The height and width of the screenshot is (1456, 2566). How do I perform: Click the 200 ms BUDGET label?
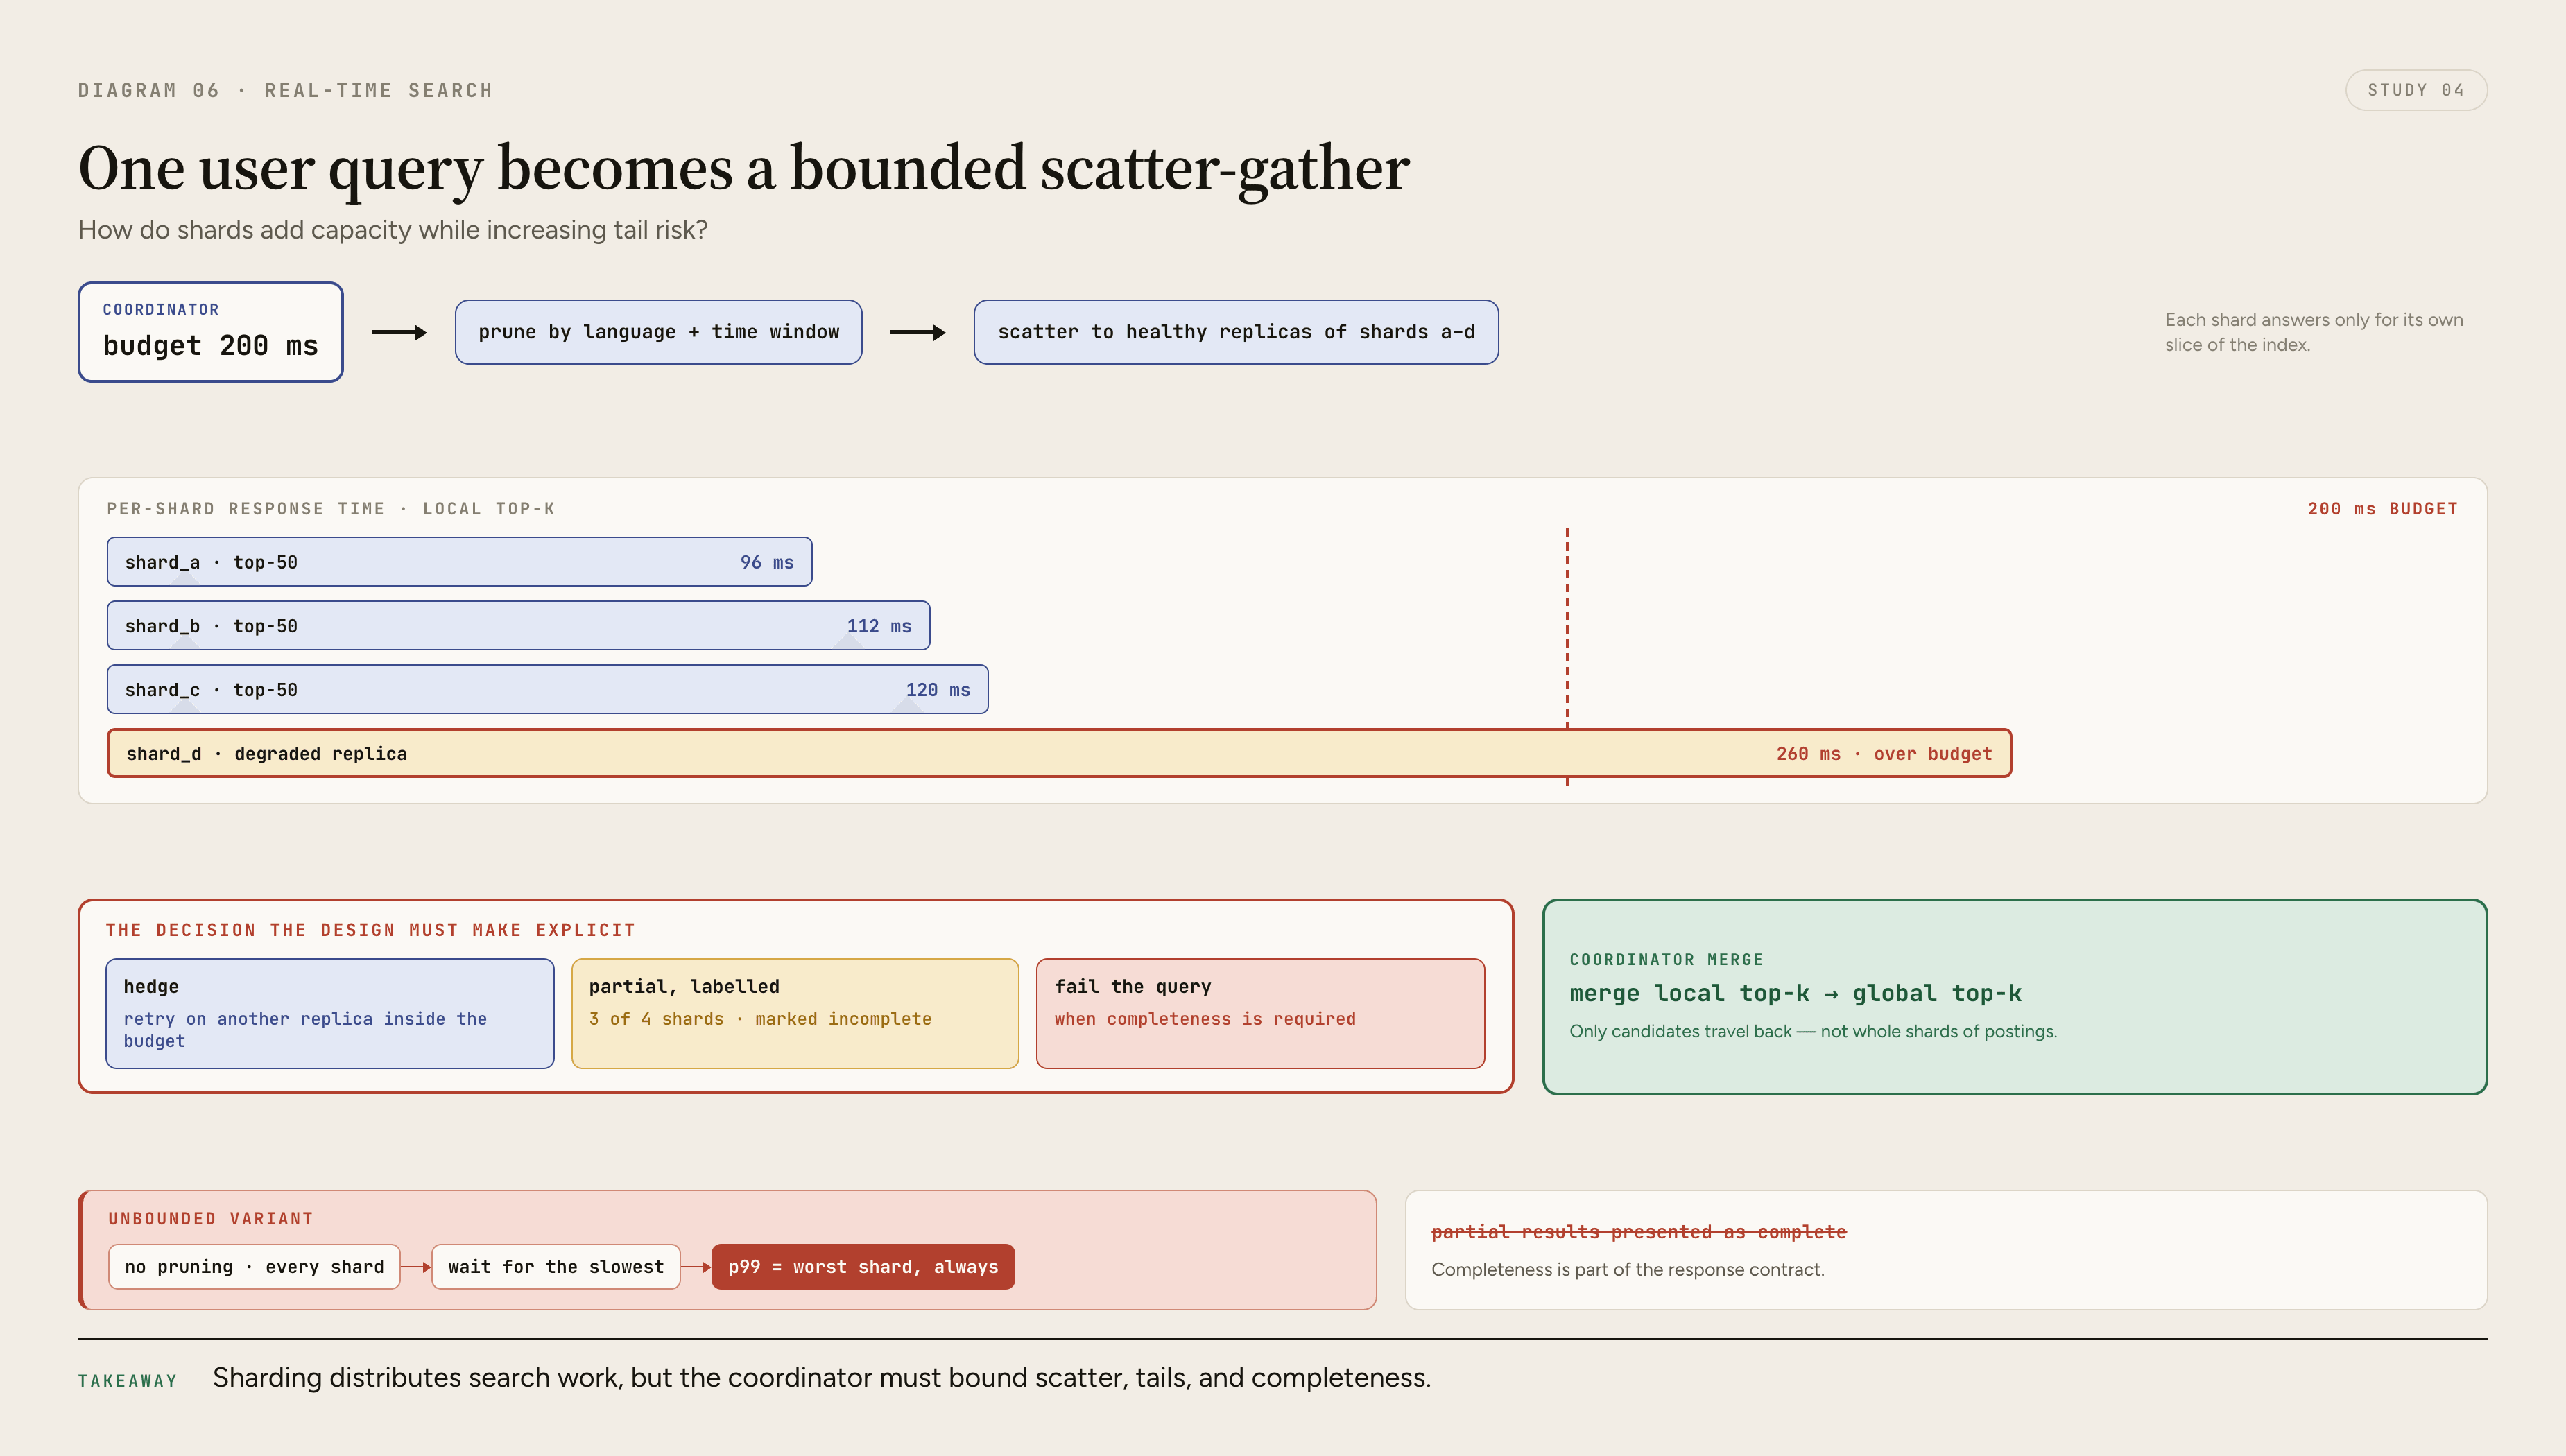pyautogui.click(x=2382, y=509)
